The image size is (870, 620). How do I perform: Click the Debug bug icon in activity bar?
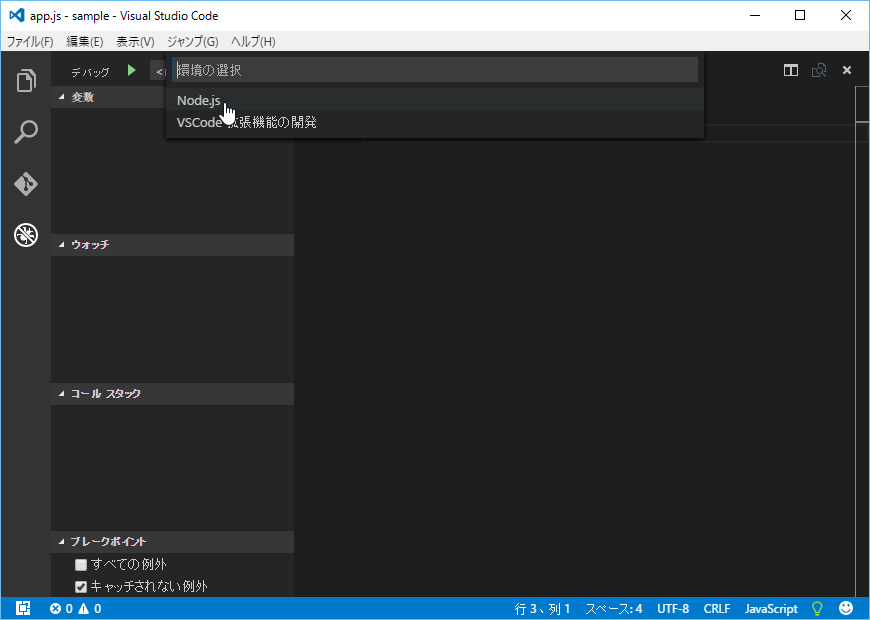pos(26,235)
